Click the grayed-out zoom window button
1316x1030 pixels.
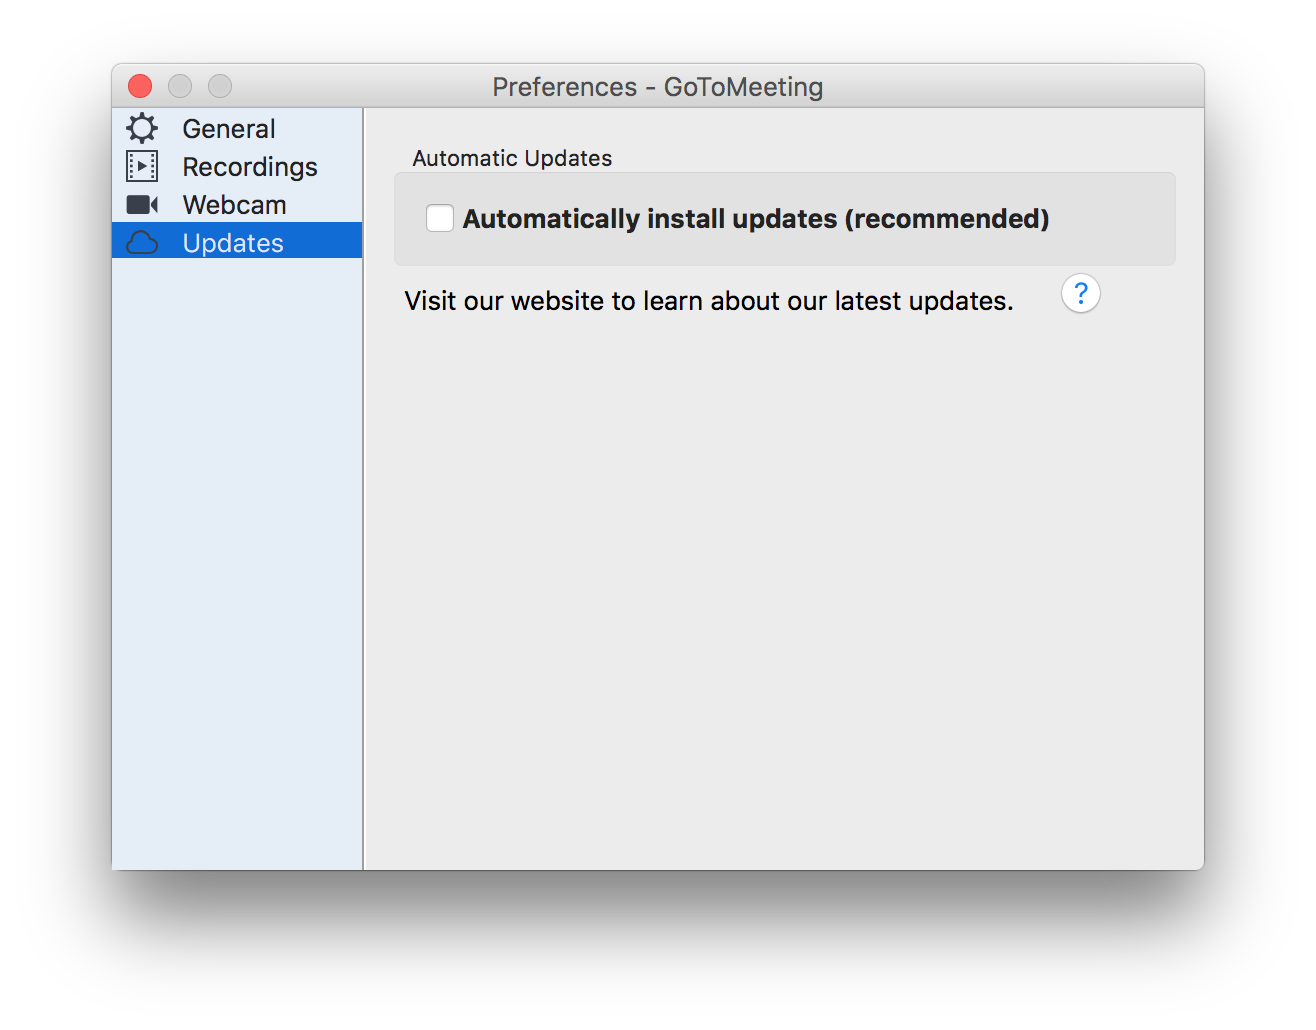(220, 86)
